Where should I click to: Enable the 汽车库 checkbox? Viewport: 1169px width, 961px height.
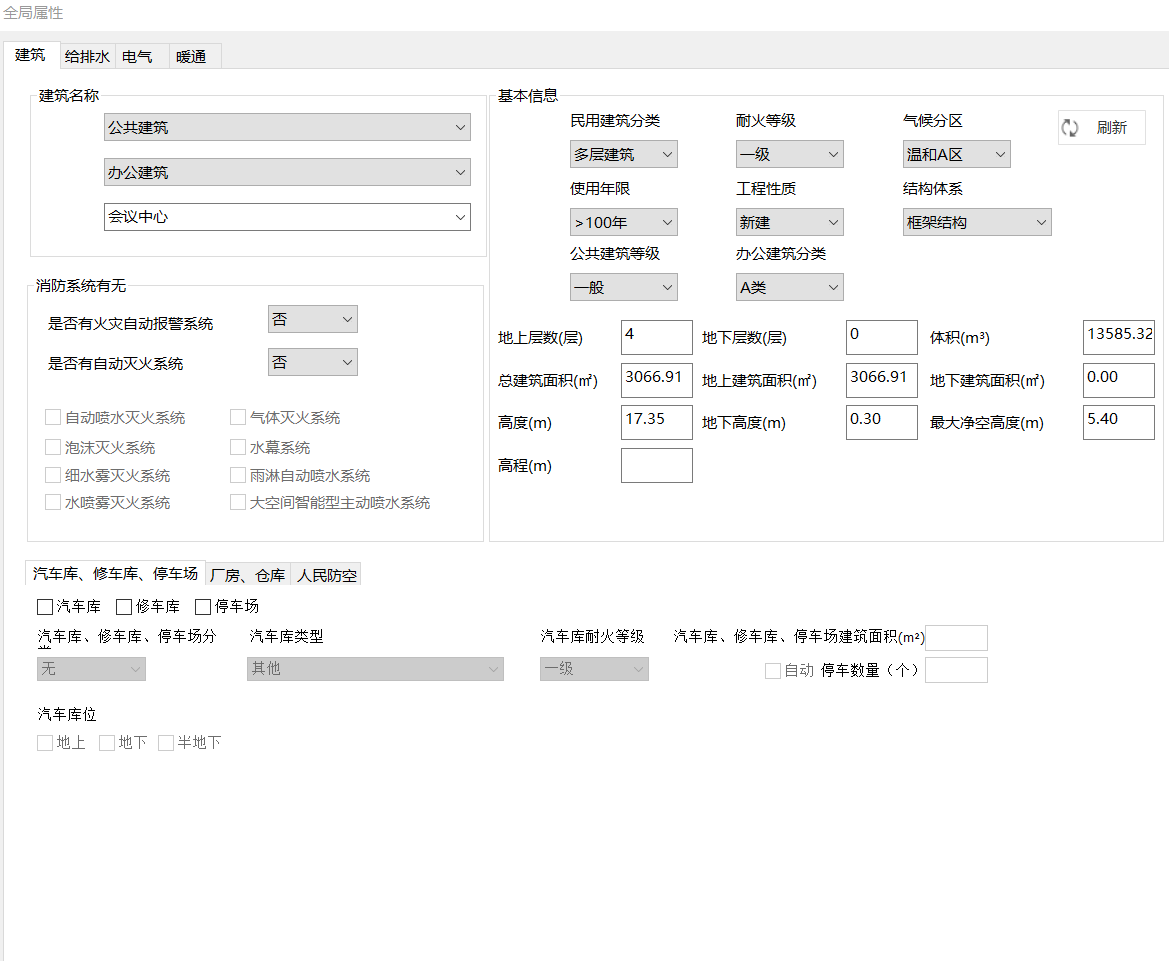click(45, 606)
